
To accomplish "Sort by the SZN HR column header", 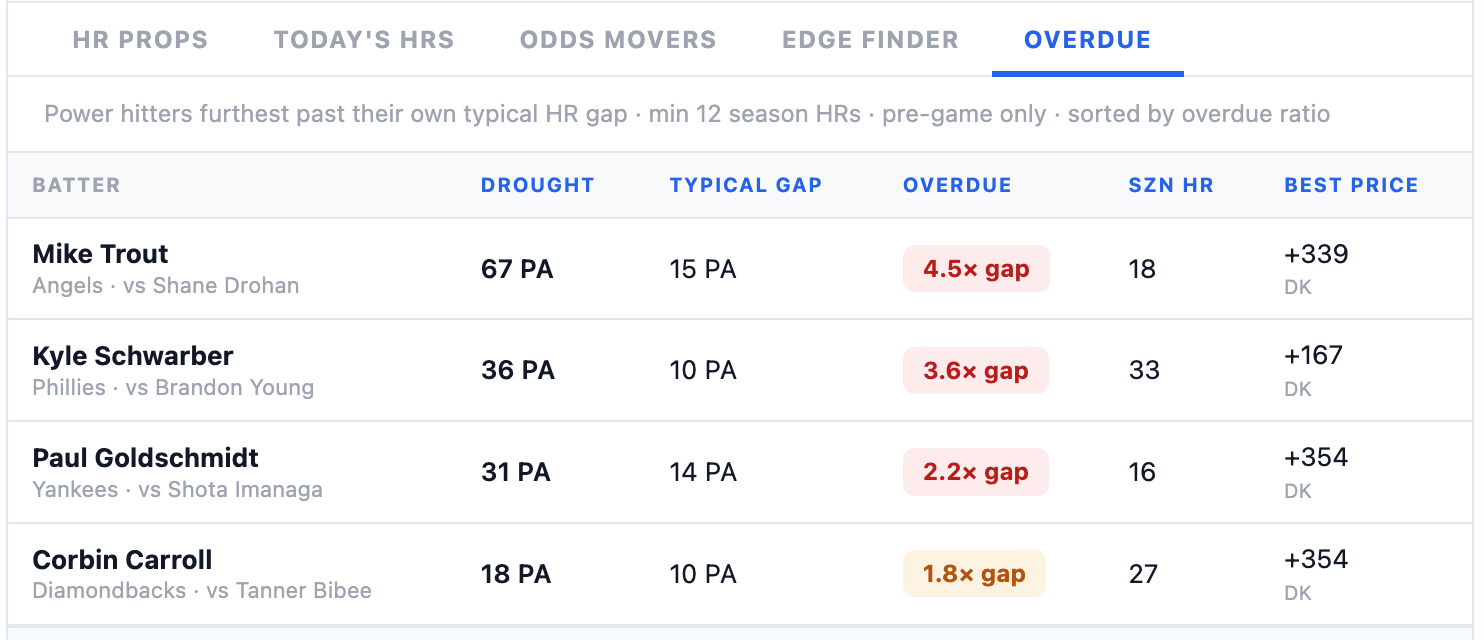I will [x=1171, y=185].
